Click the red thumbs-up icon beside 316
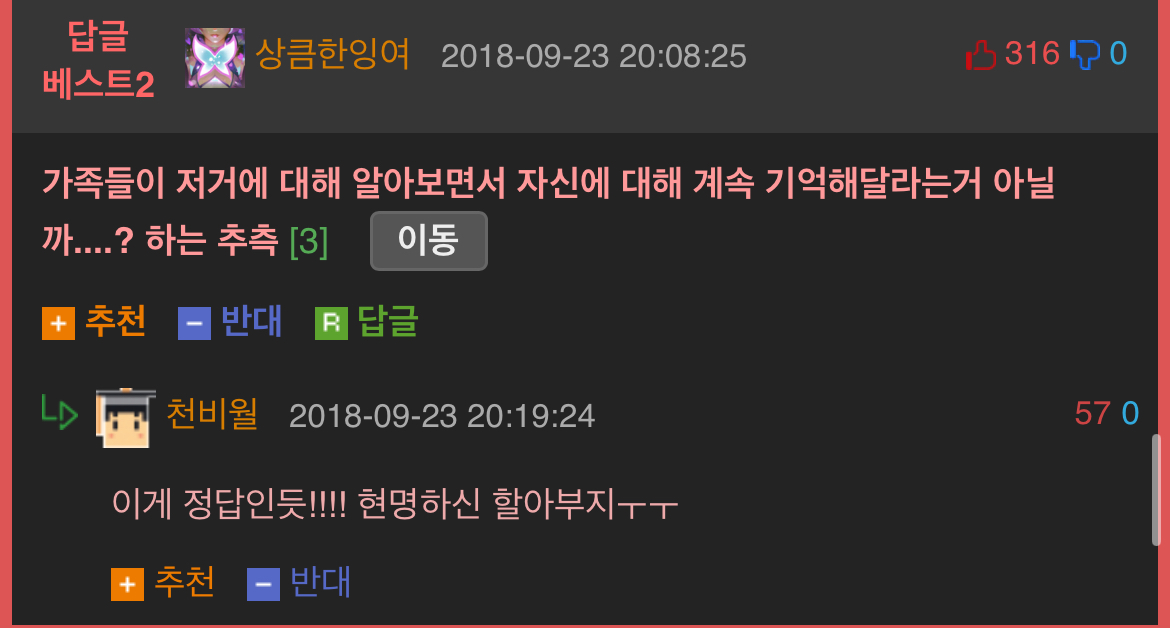Viewport: 1170px width, 628px height. [x=980, y=55]
